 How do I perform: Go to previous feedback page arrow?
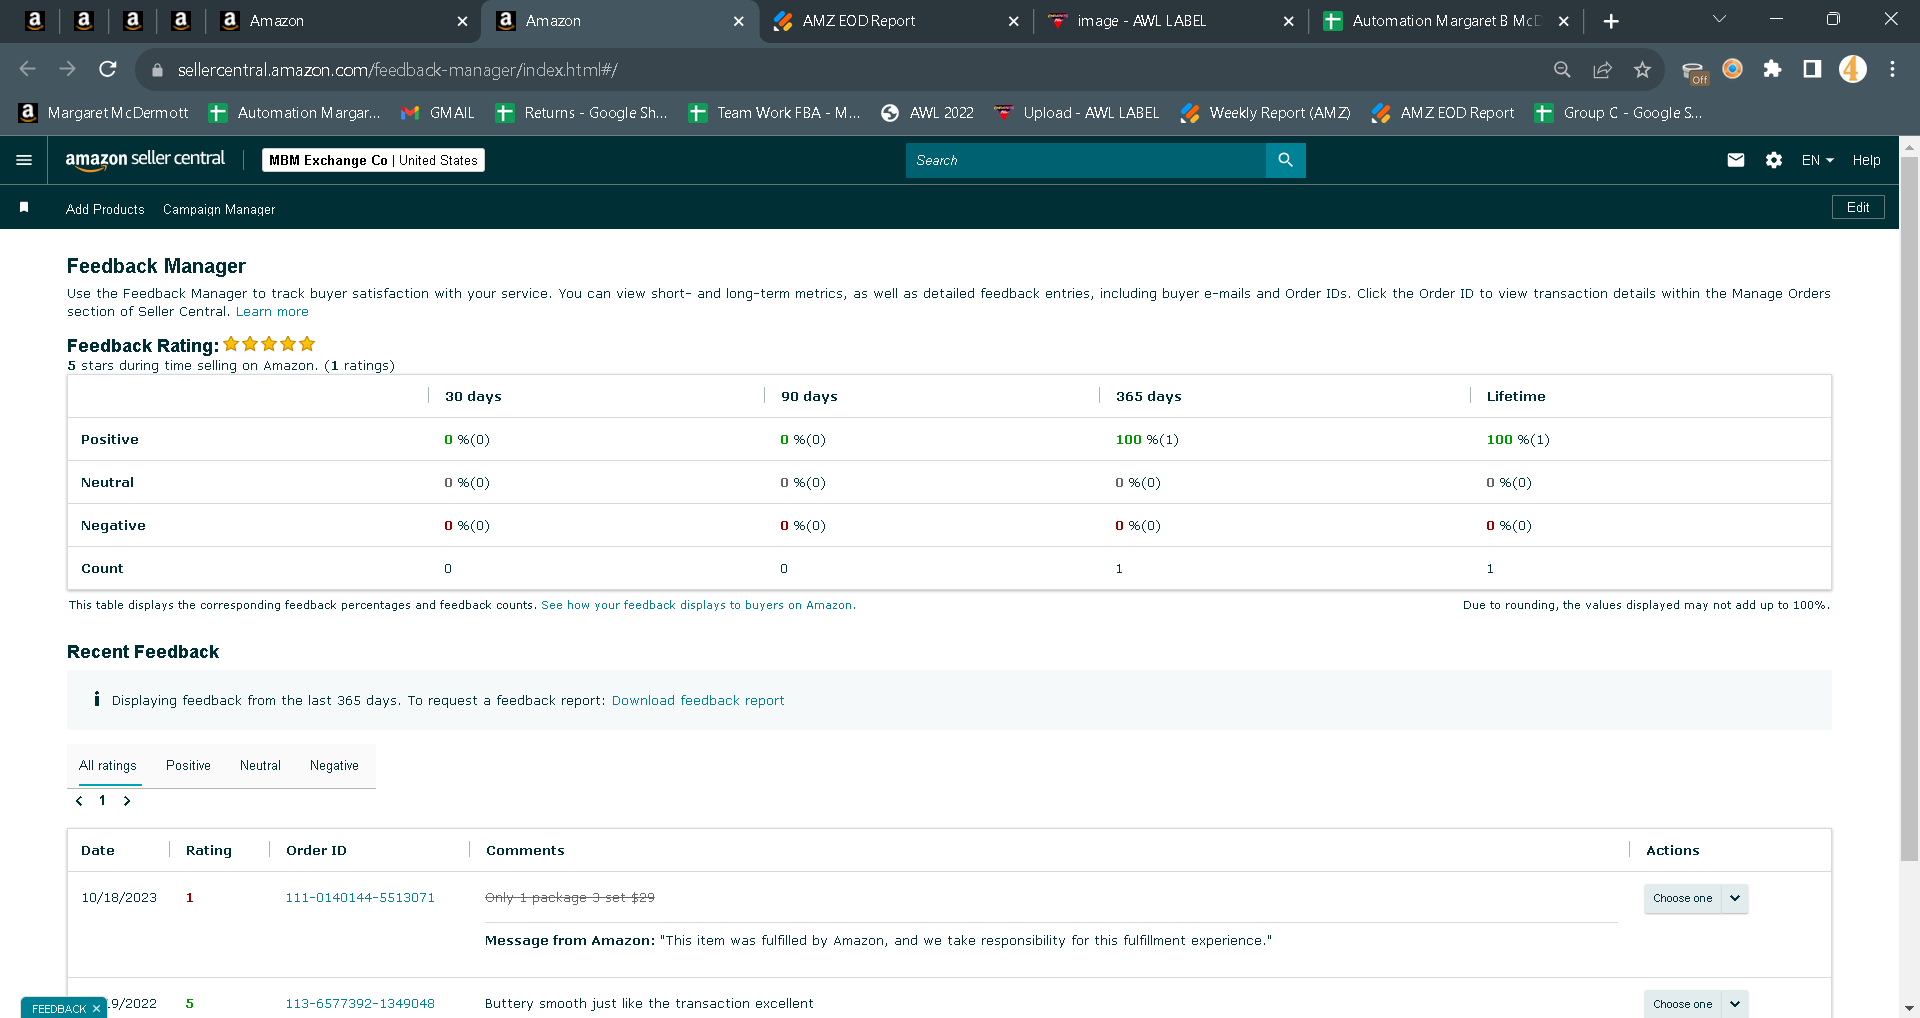pyautogui.click(x=79, y=801)
